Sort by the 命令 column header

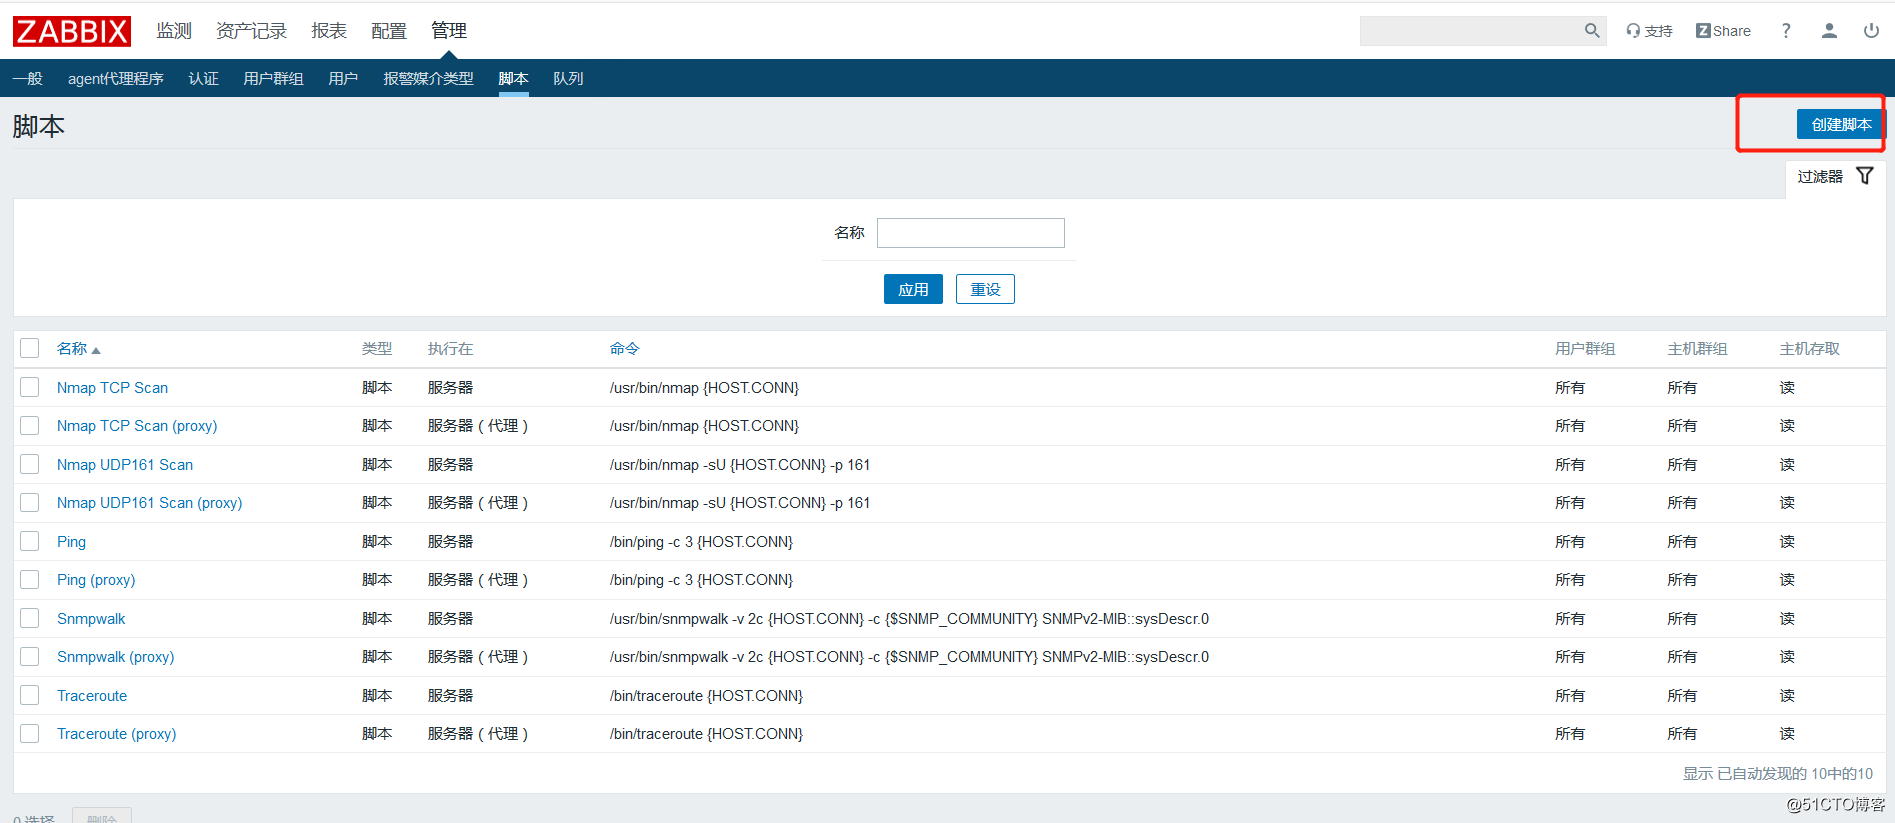point(625,349)
